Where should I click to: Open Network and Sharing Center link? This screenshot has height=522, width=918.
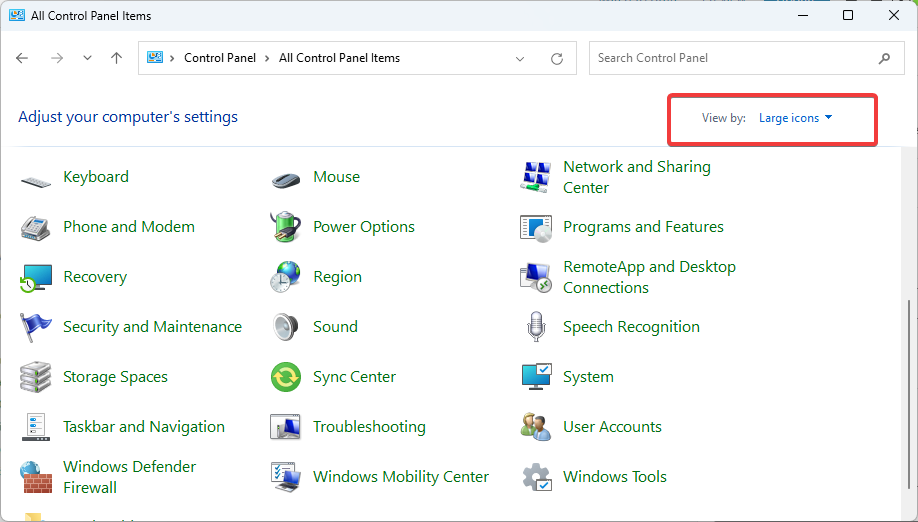(x=637, y=177)
